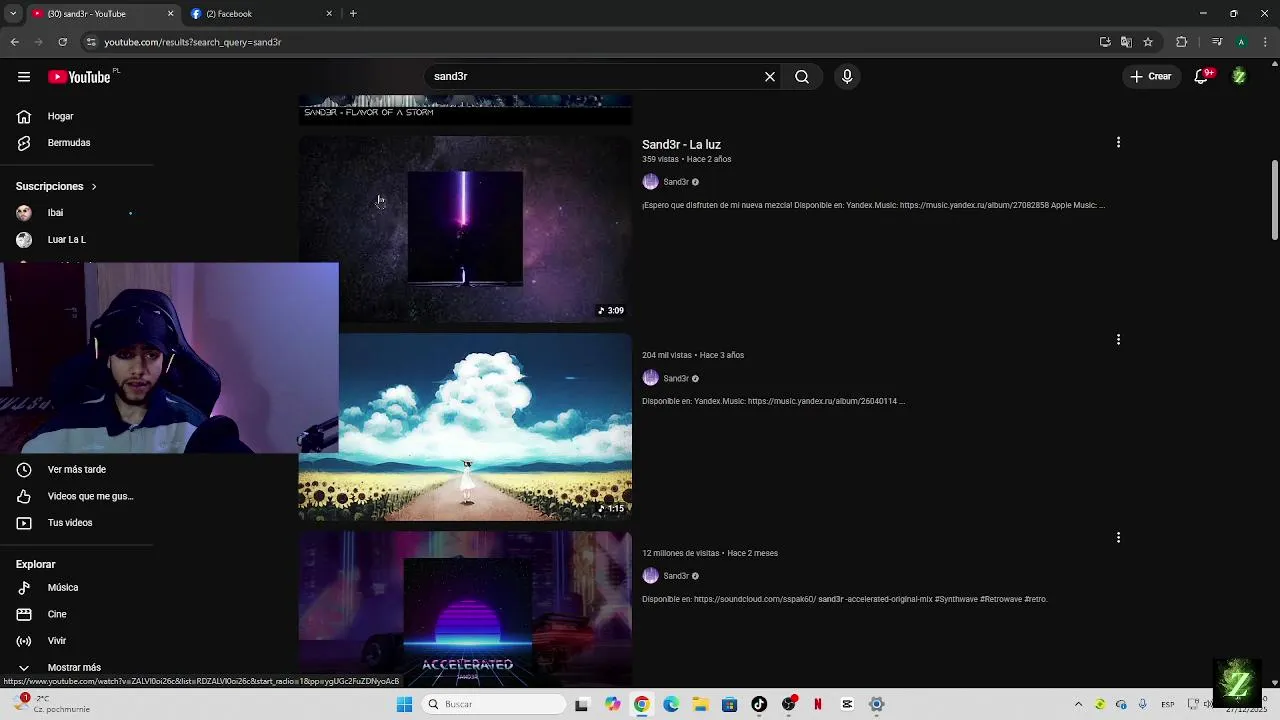
Task: Translate this page icon
Action: pyautogui.click(x=1126, y=42)
